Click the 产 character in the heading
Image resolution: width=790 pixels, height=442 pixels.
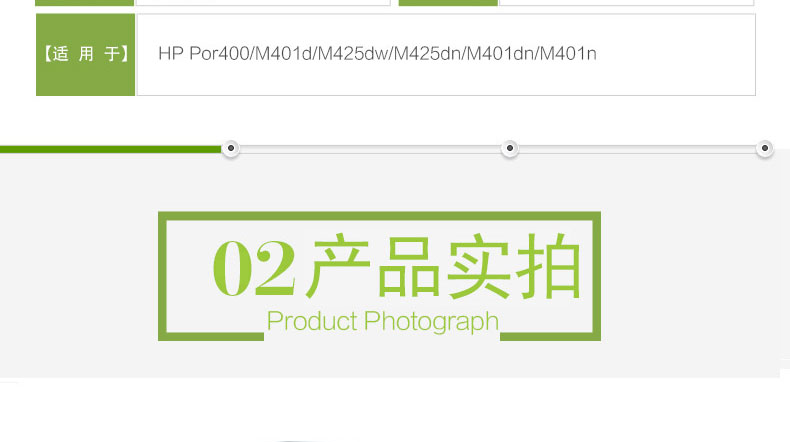338,265
